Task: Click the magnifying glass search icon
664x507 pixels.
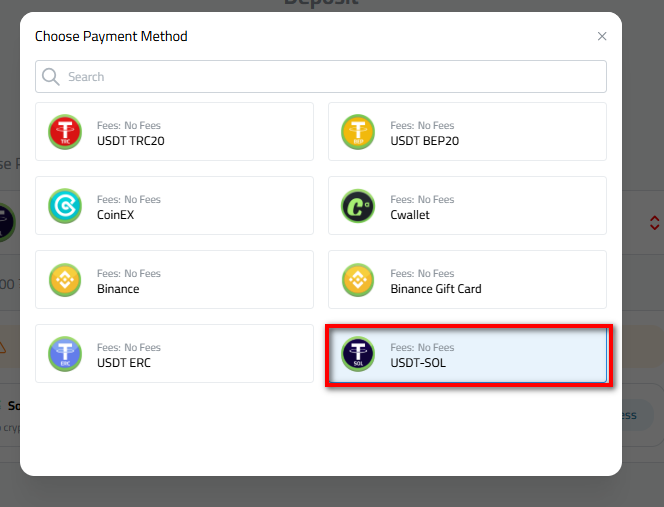Action: (50, 77)
